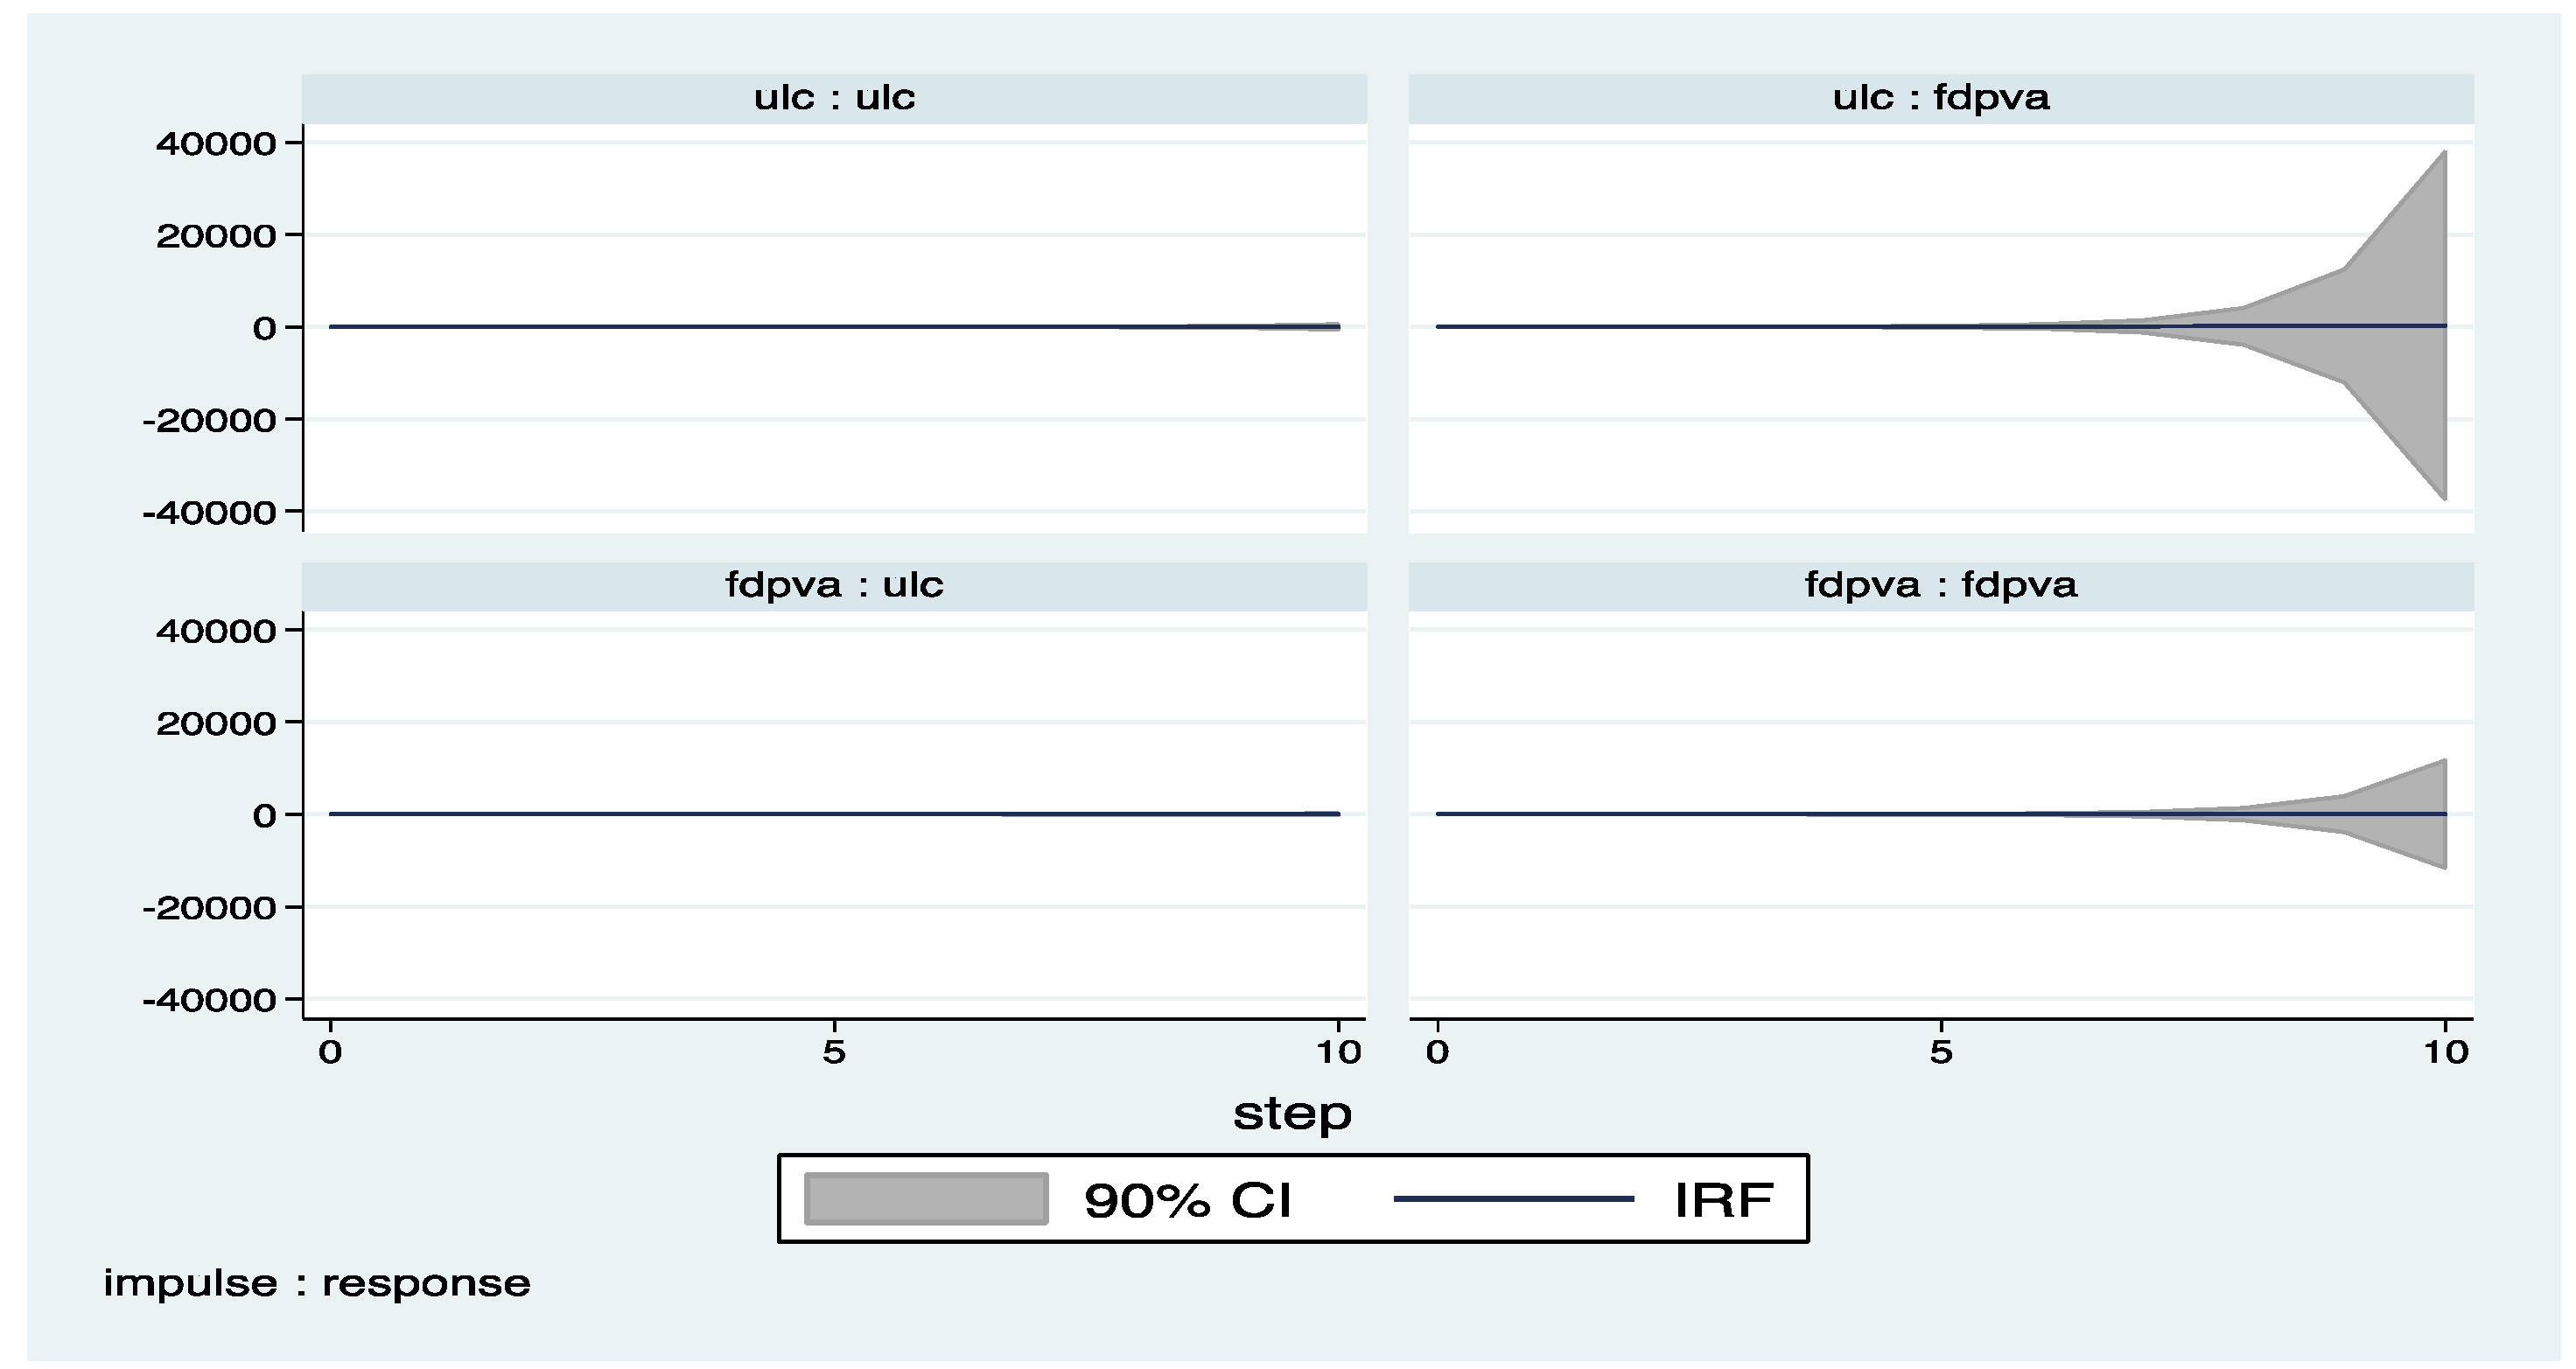Click the "IRF" legend label text
Image resolution: width=2576 pixels, height=1369 pixels.
click(1723, 1200)
